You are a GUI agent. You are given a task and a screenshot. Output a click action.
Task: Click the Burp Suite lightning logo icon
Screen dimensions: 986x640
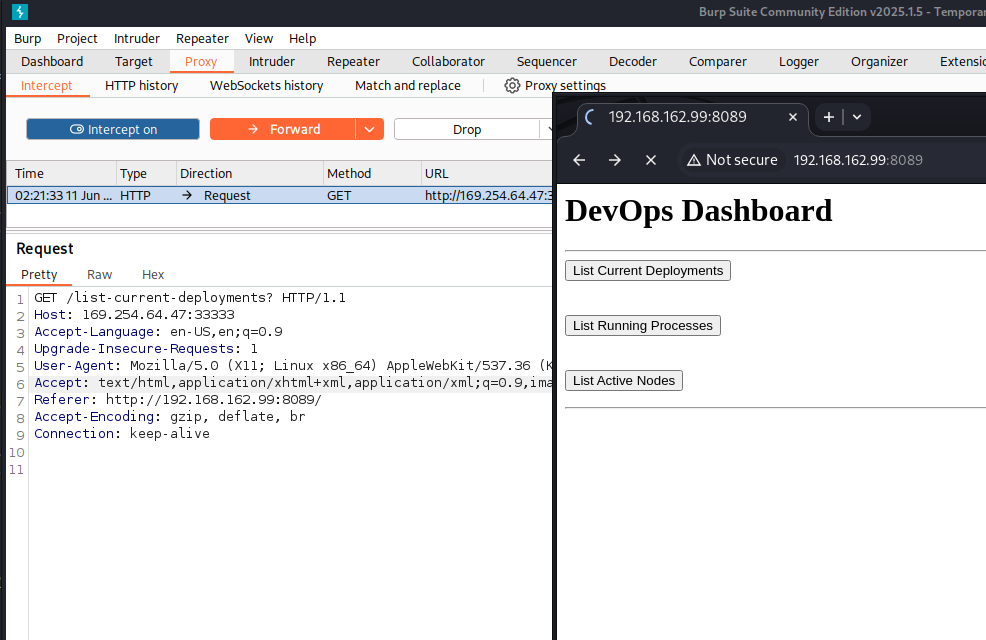(x=19, y=12)
